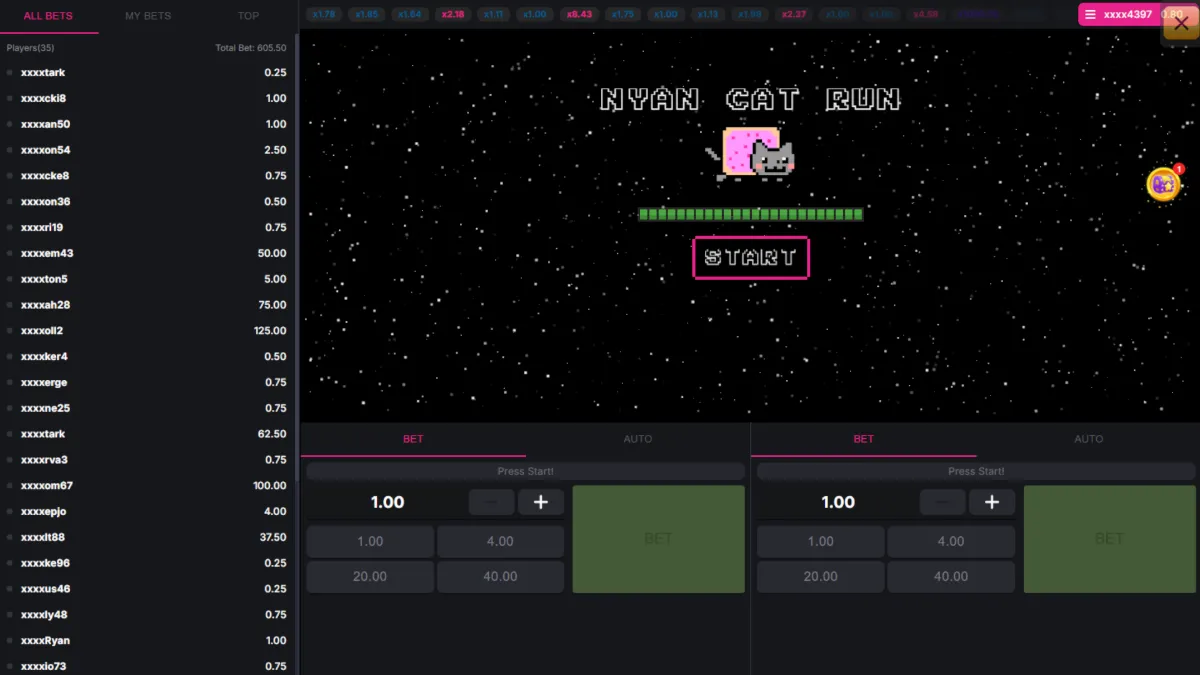Click the xxxx4397 account name

[1128, 15]
